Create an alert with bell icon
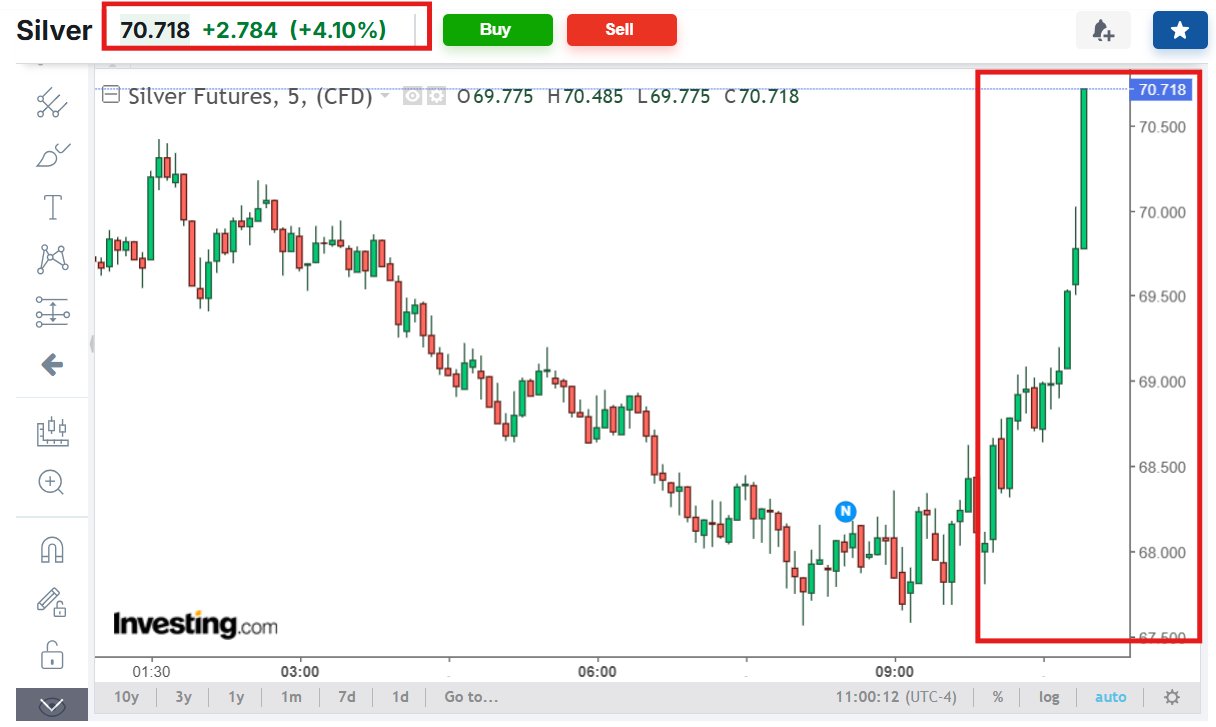 point(1103,31)
